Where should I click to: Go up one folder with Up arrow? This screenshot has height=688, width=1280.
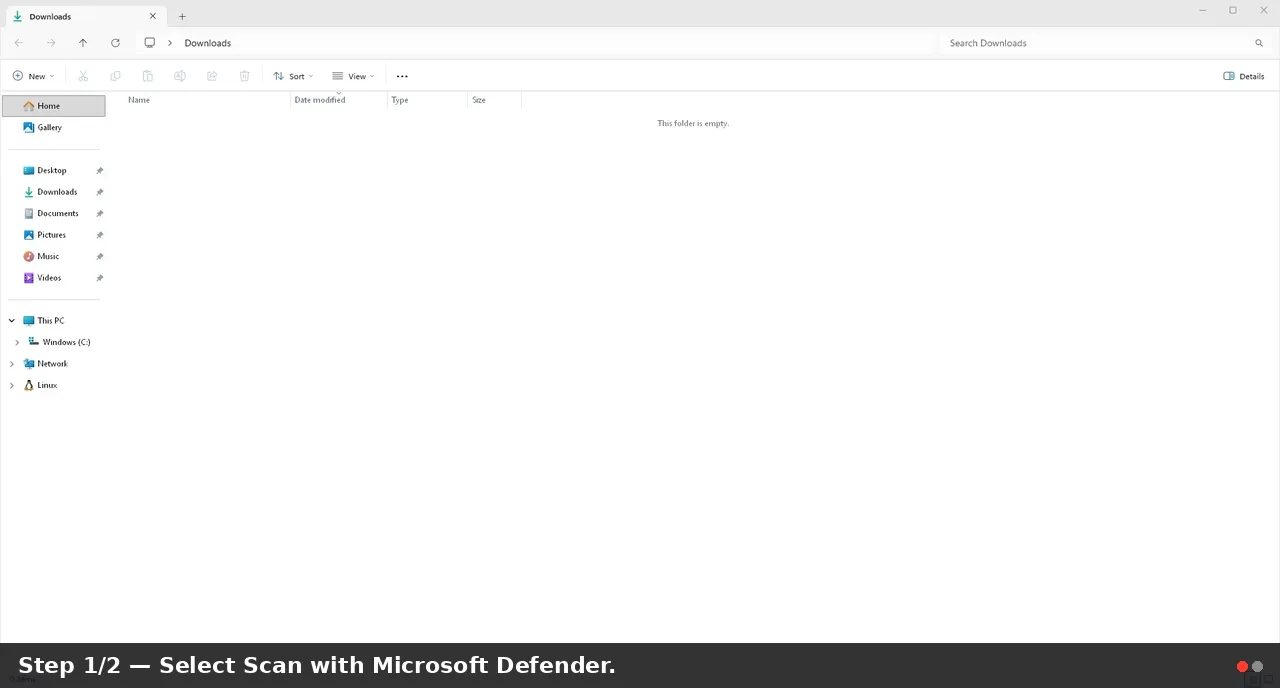coord(83,43)
